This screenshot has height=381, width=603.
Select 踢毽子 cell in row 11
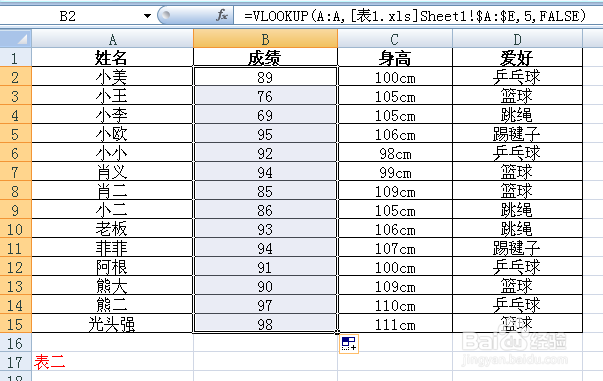click(518, 247)
